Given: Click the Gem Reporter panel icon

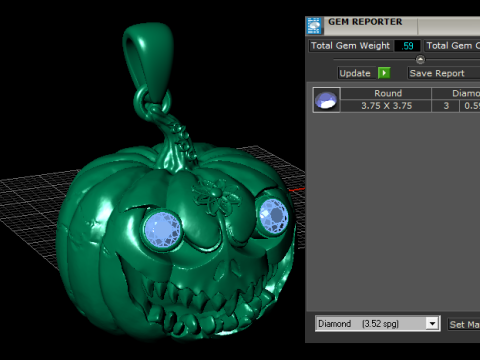Looking at the screenshot, I should point(314,26).
